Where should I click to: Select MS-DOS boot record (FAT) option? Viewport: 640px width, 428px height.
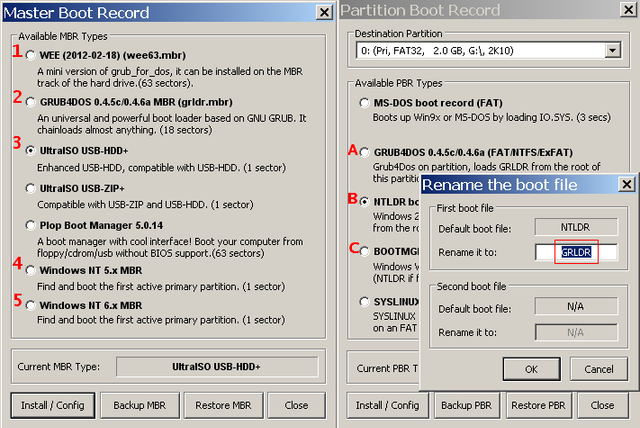363,103
